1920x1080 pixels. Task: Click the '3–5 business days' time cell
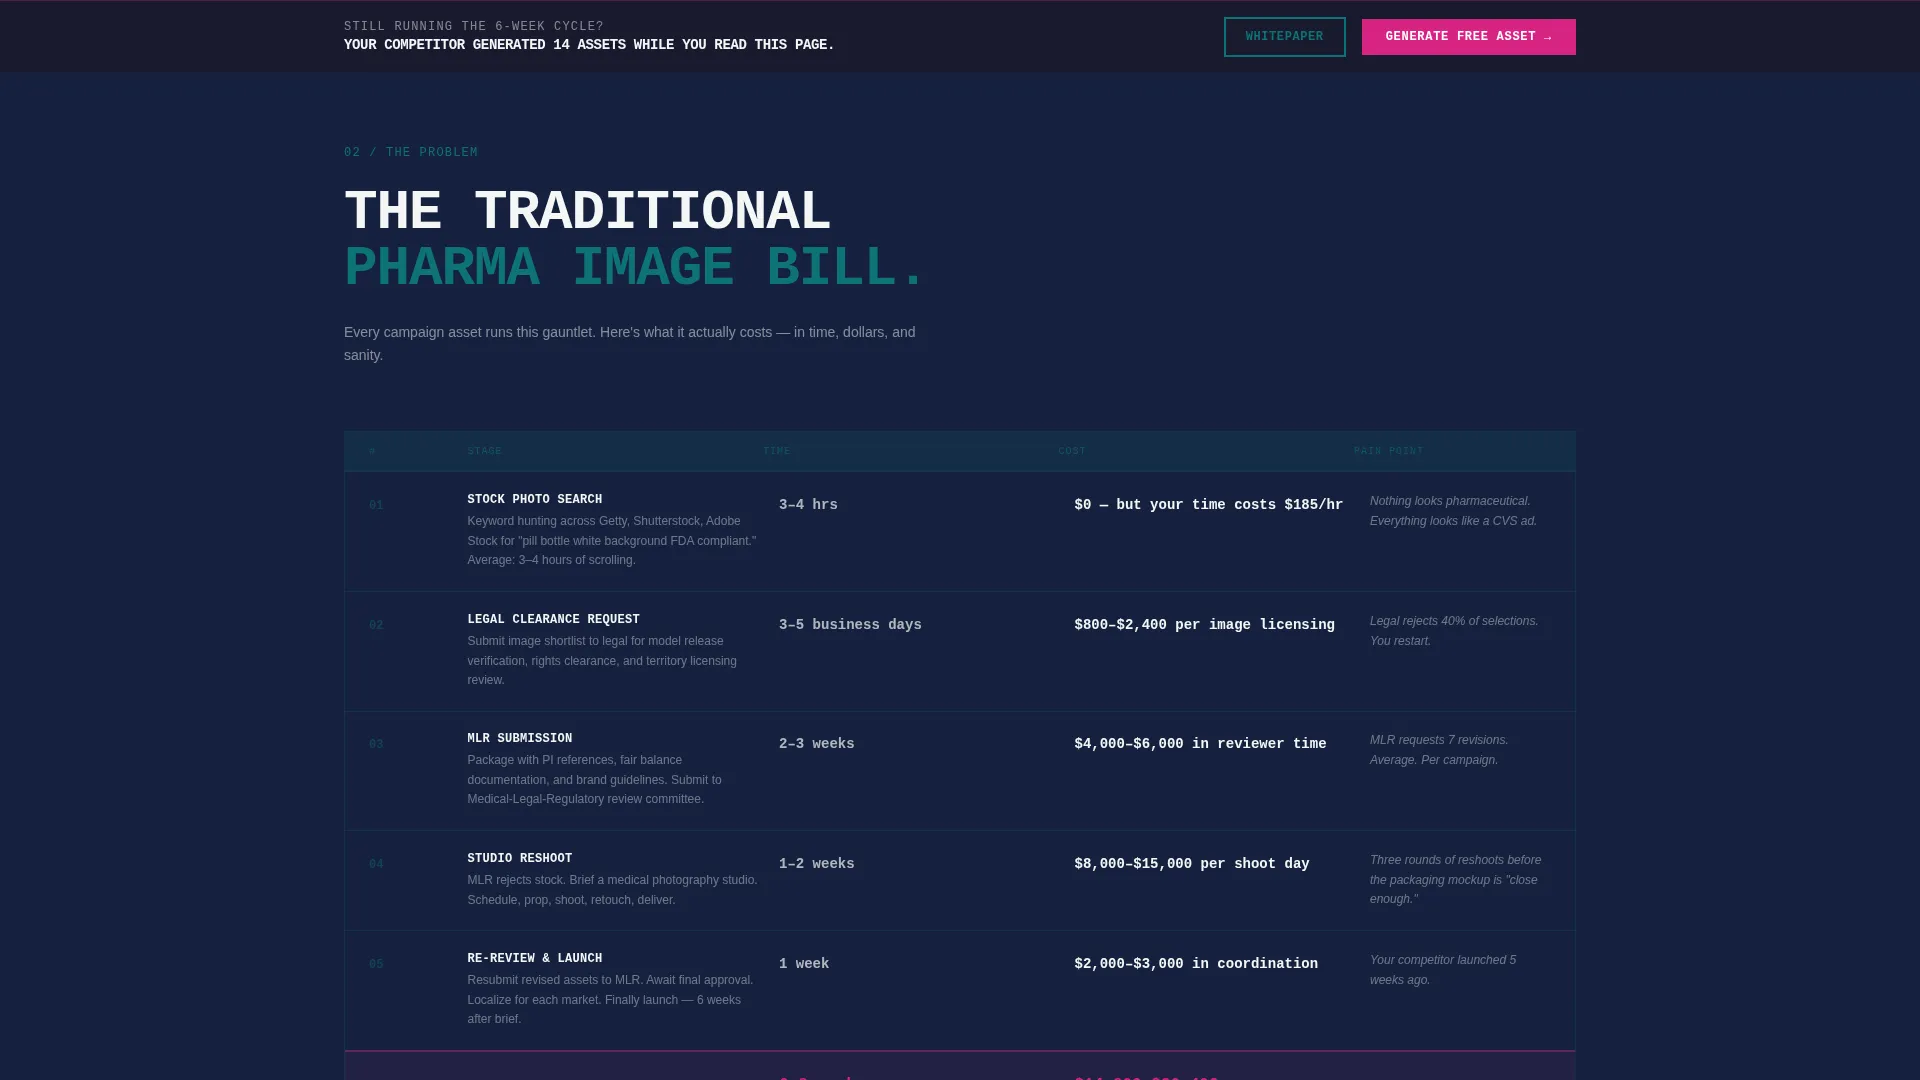[850, 625]
